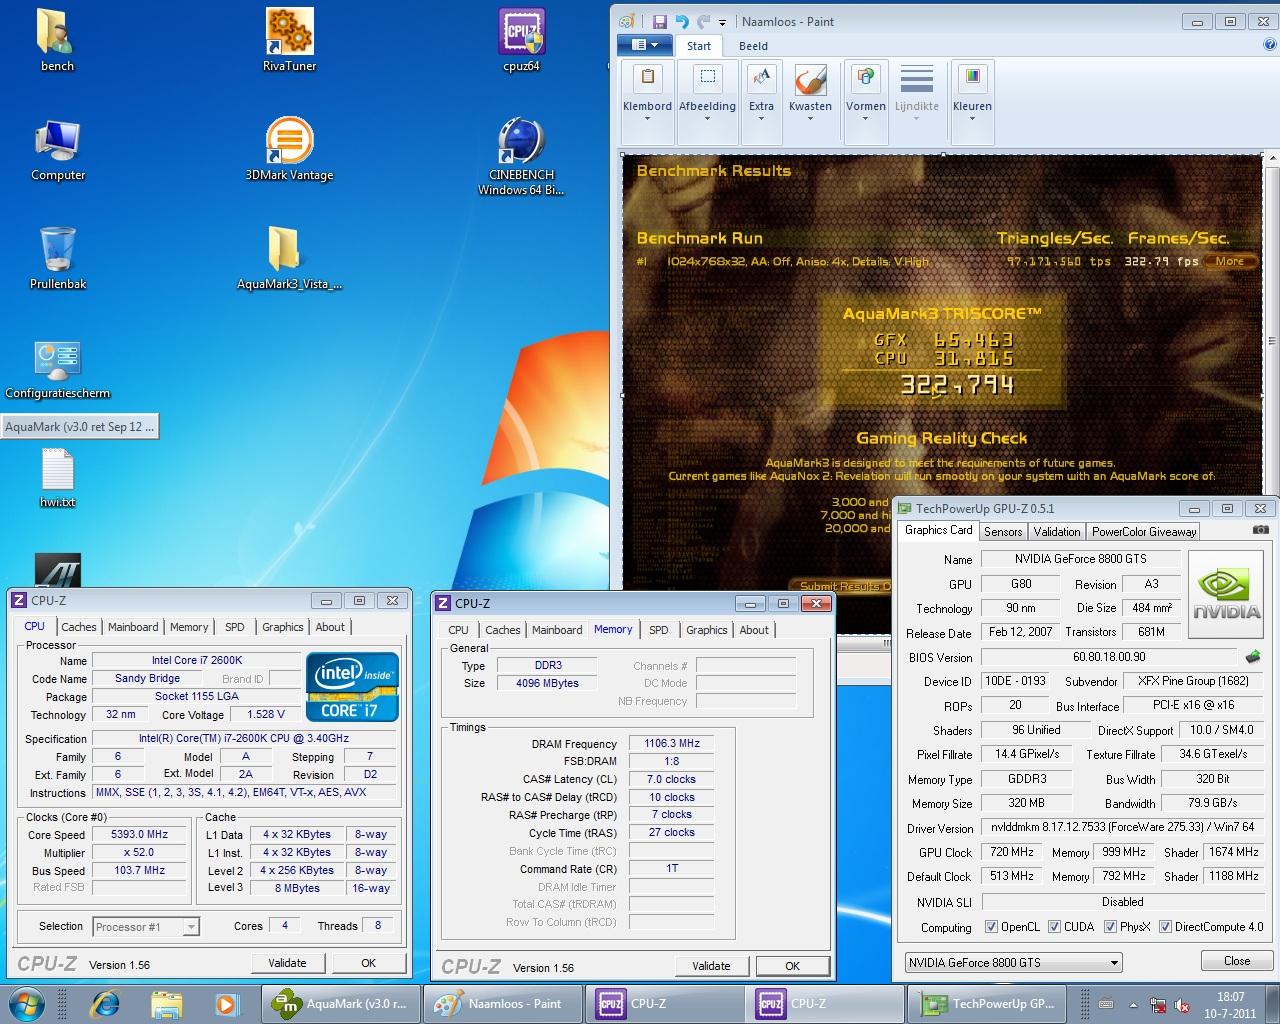Click the network tray icon

coord(1157,1005)
